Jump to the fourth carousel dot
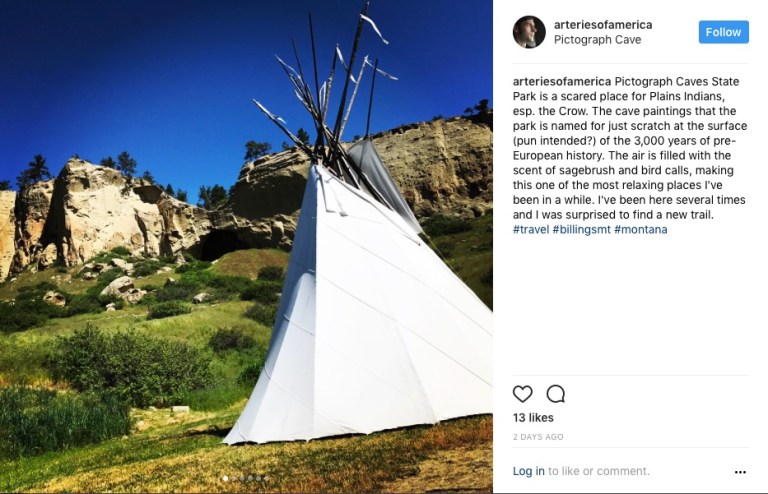The image size is (768, 494). pyautogui.click(x=250, y=478)
